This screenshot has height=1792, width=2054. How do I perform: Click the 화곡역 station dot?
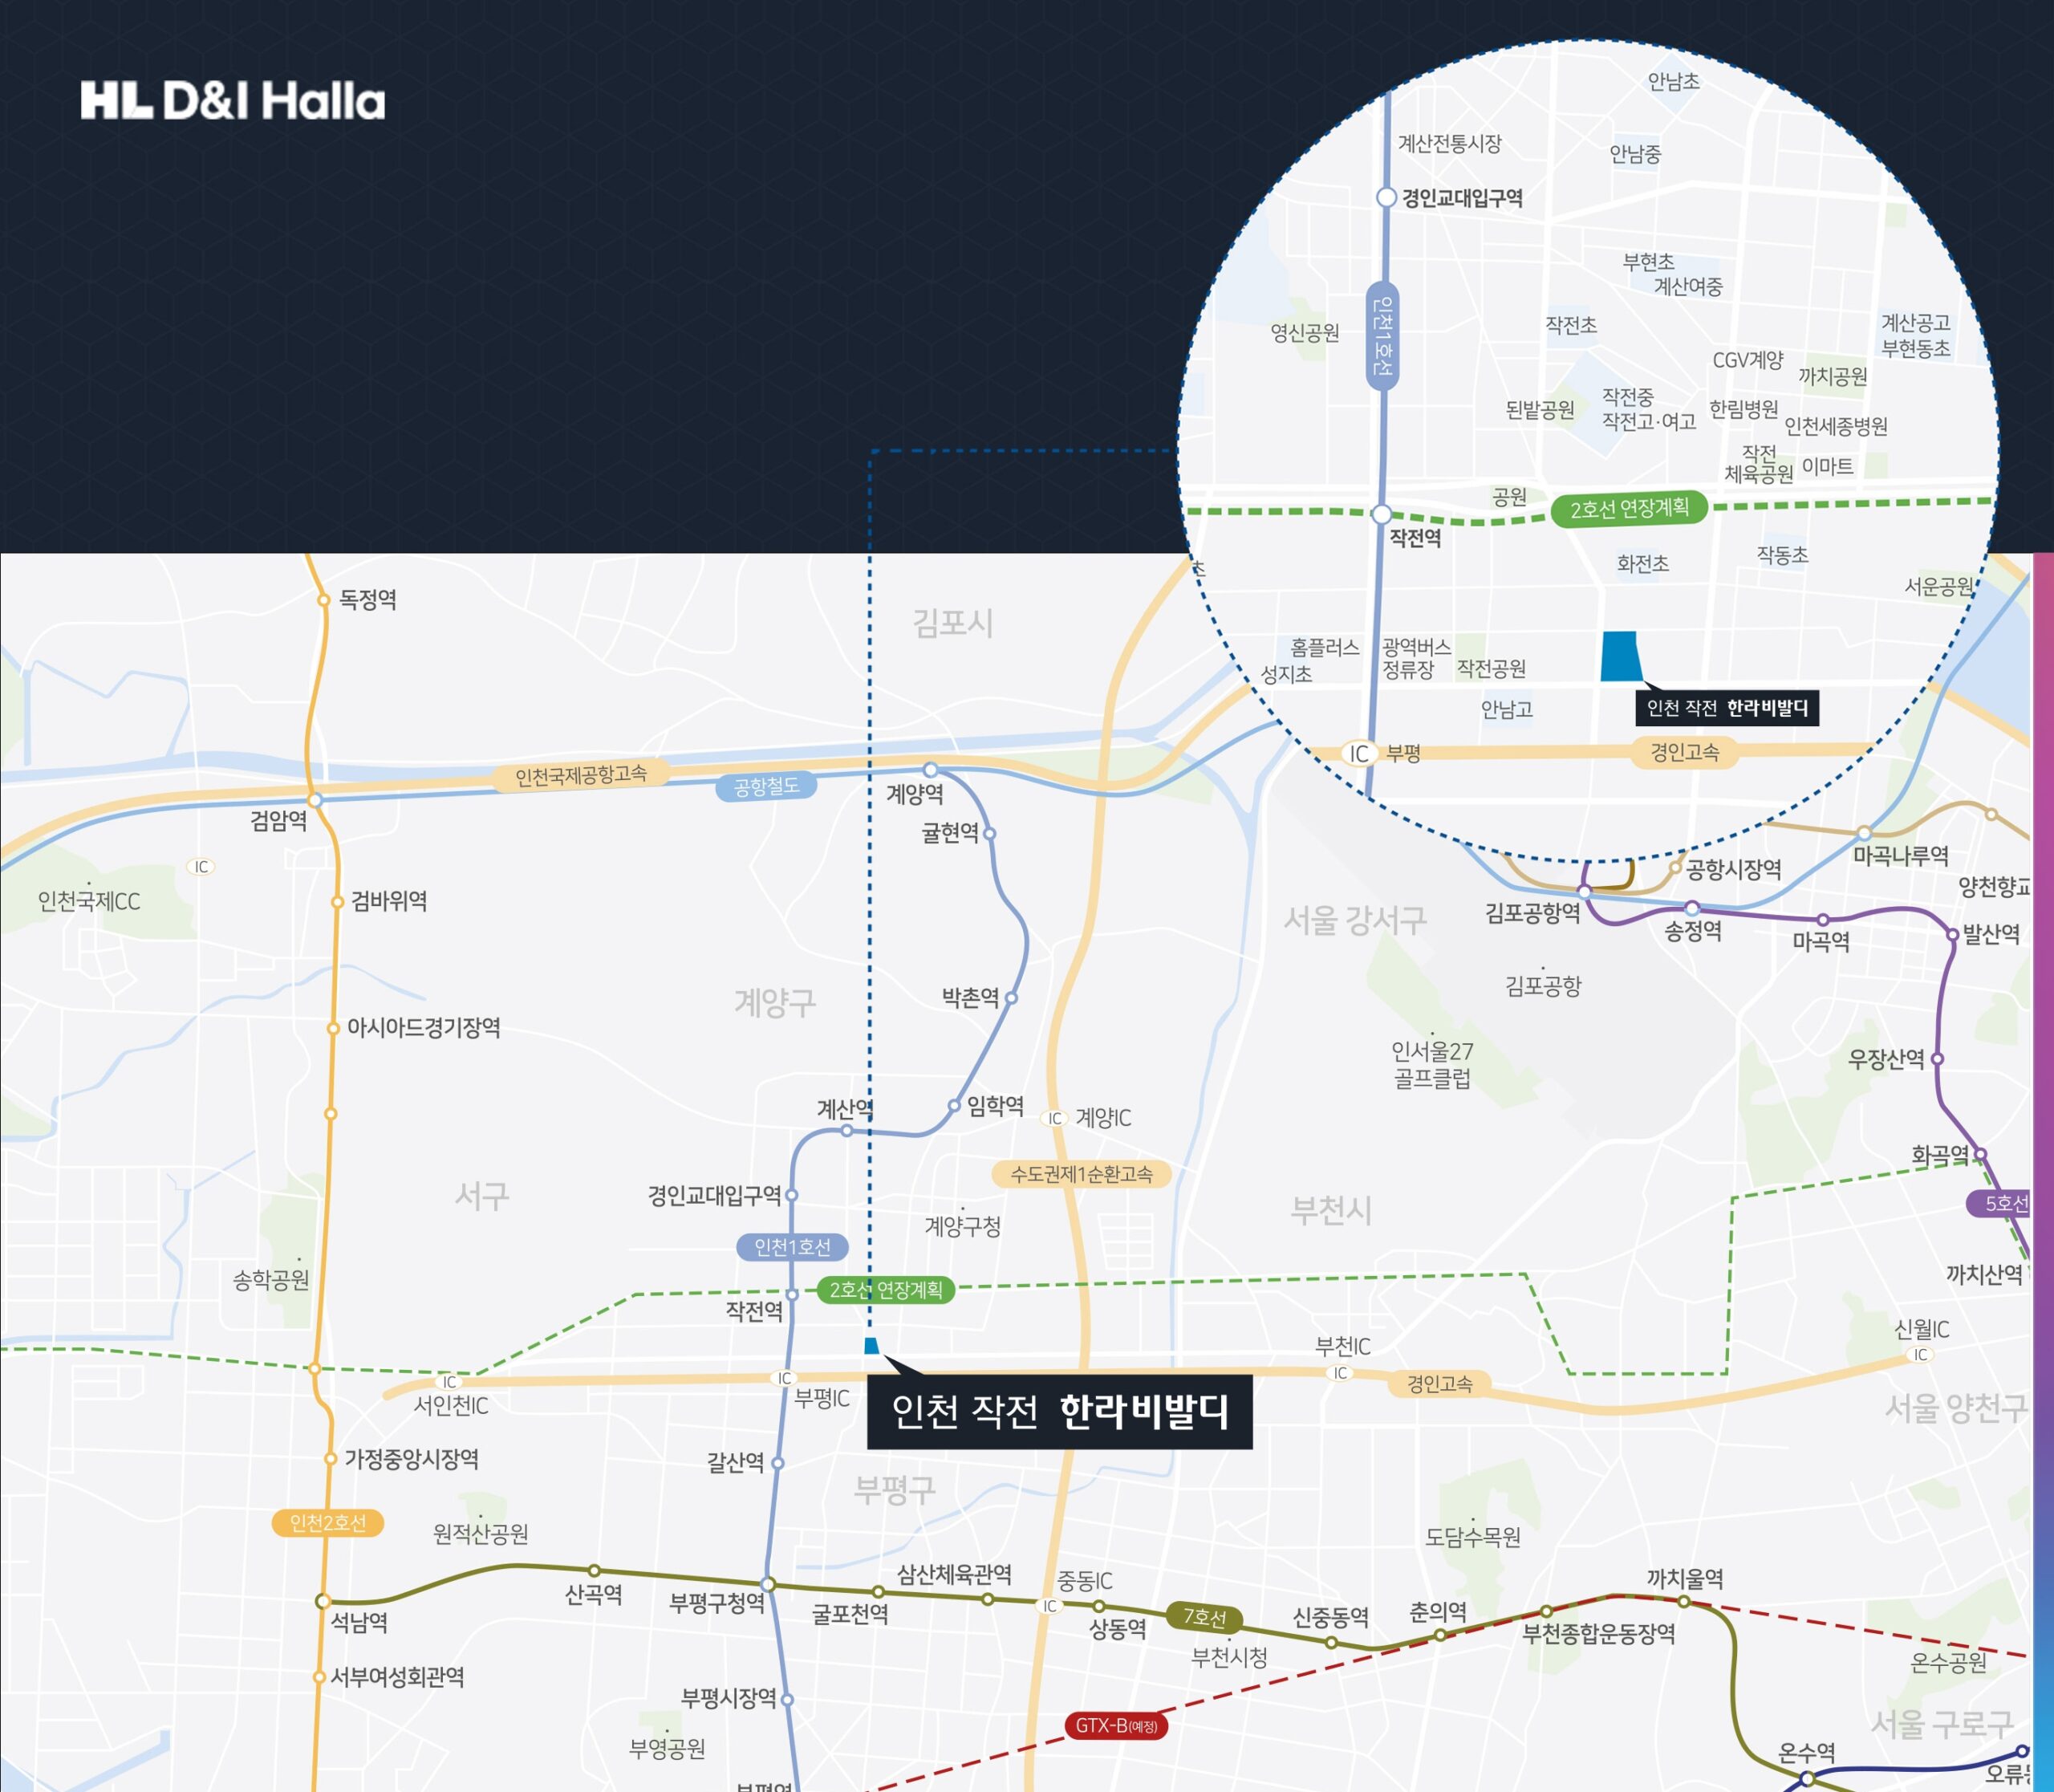(1979, 1154)
